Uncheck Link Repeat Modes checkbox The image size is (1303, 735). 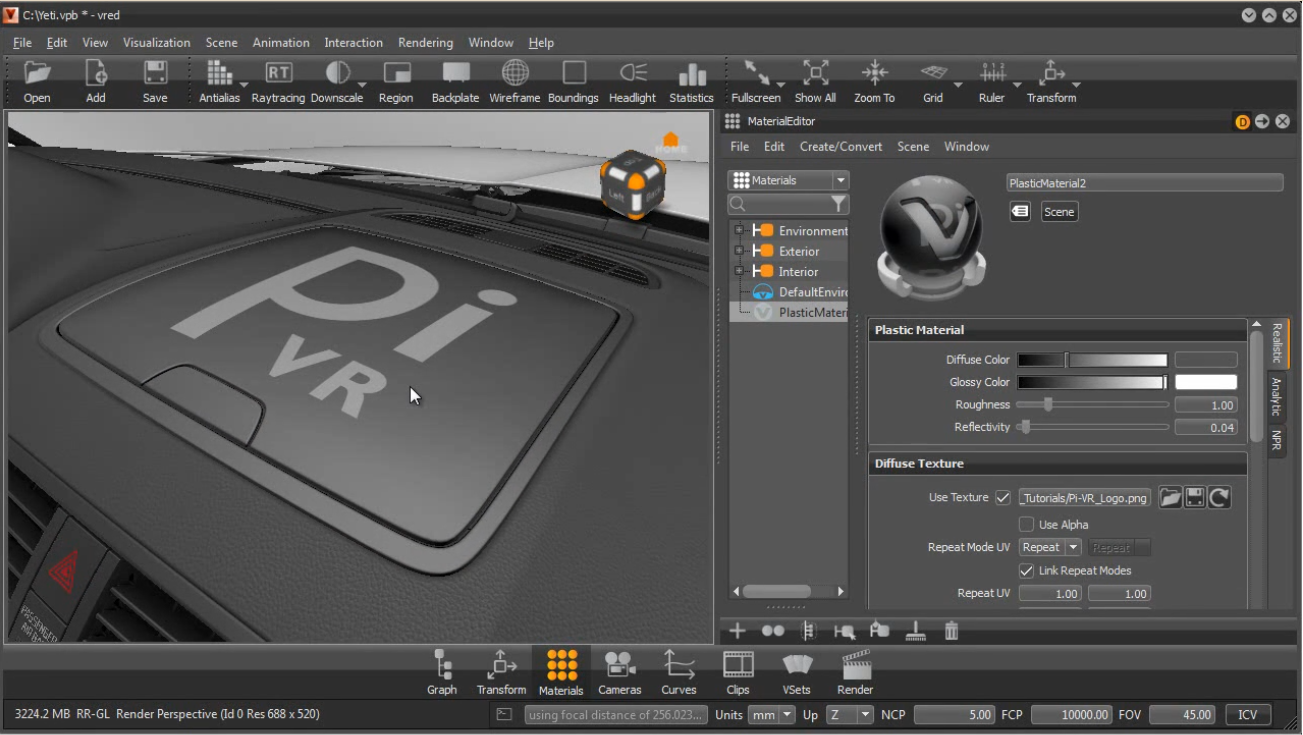point(1026,570)
